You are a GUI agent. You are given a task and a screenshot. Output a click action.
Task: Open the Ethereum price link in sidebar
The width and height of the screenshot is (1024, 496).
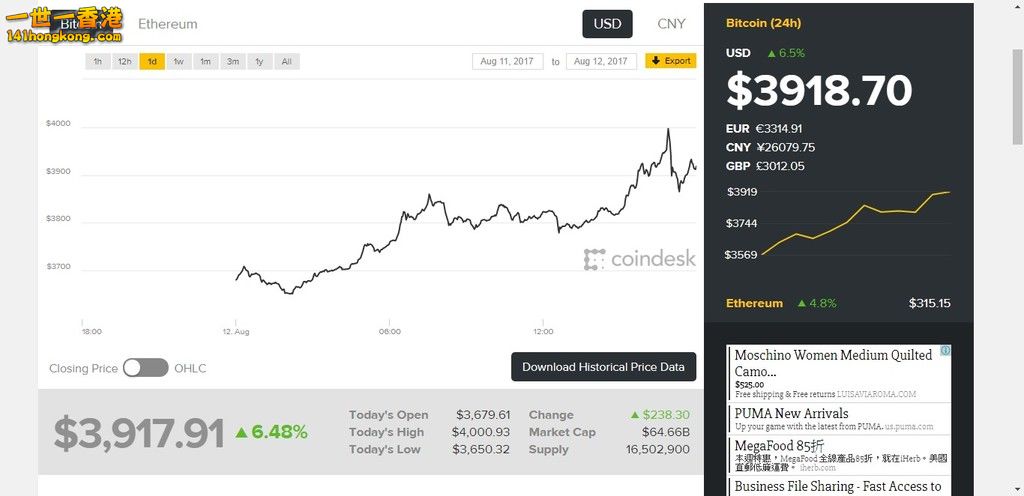755,303
